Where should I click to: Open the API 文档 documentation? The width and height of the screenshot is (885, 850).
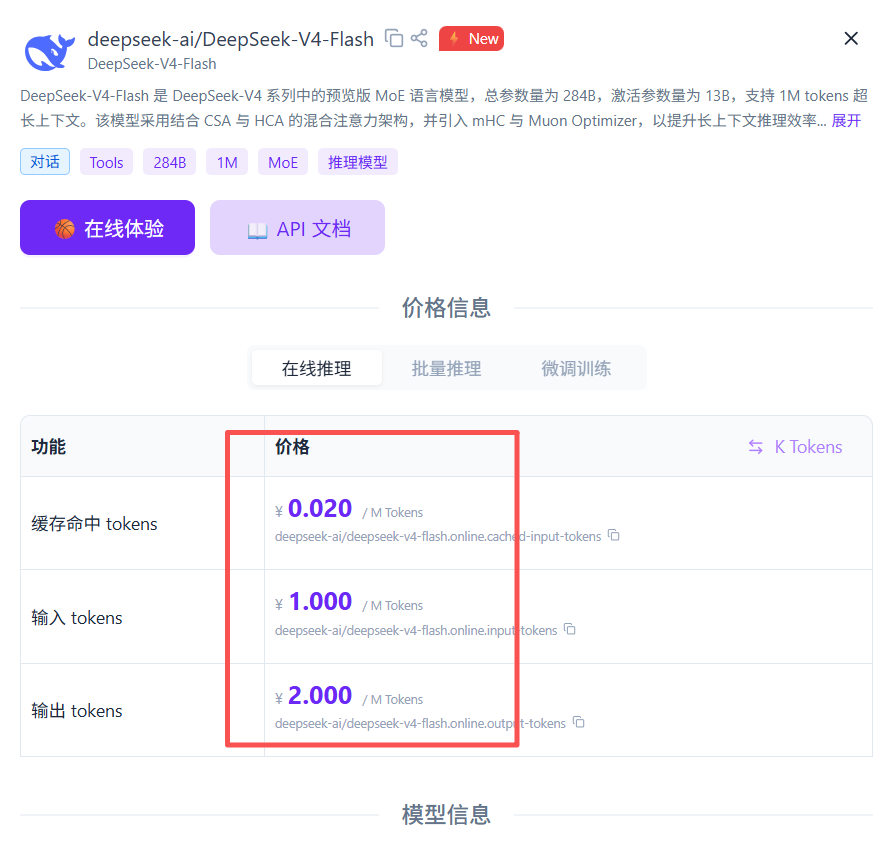pyautogui.click(x=297, y=227)
